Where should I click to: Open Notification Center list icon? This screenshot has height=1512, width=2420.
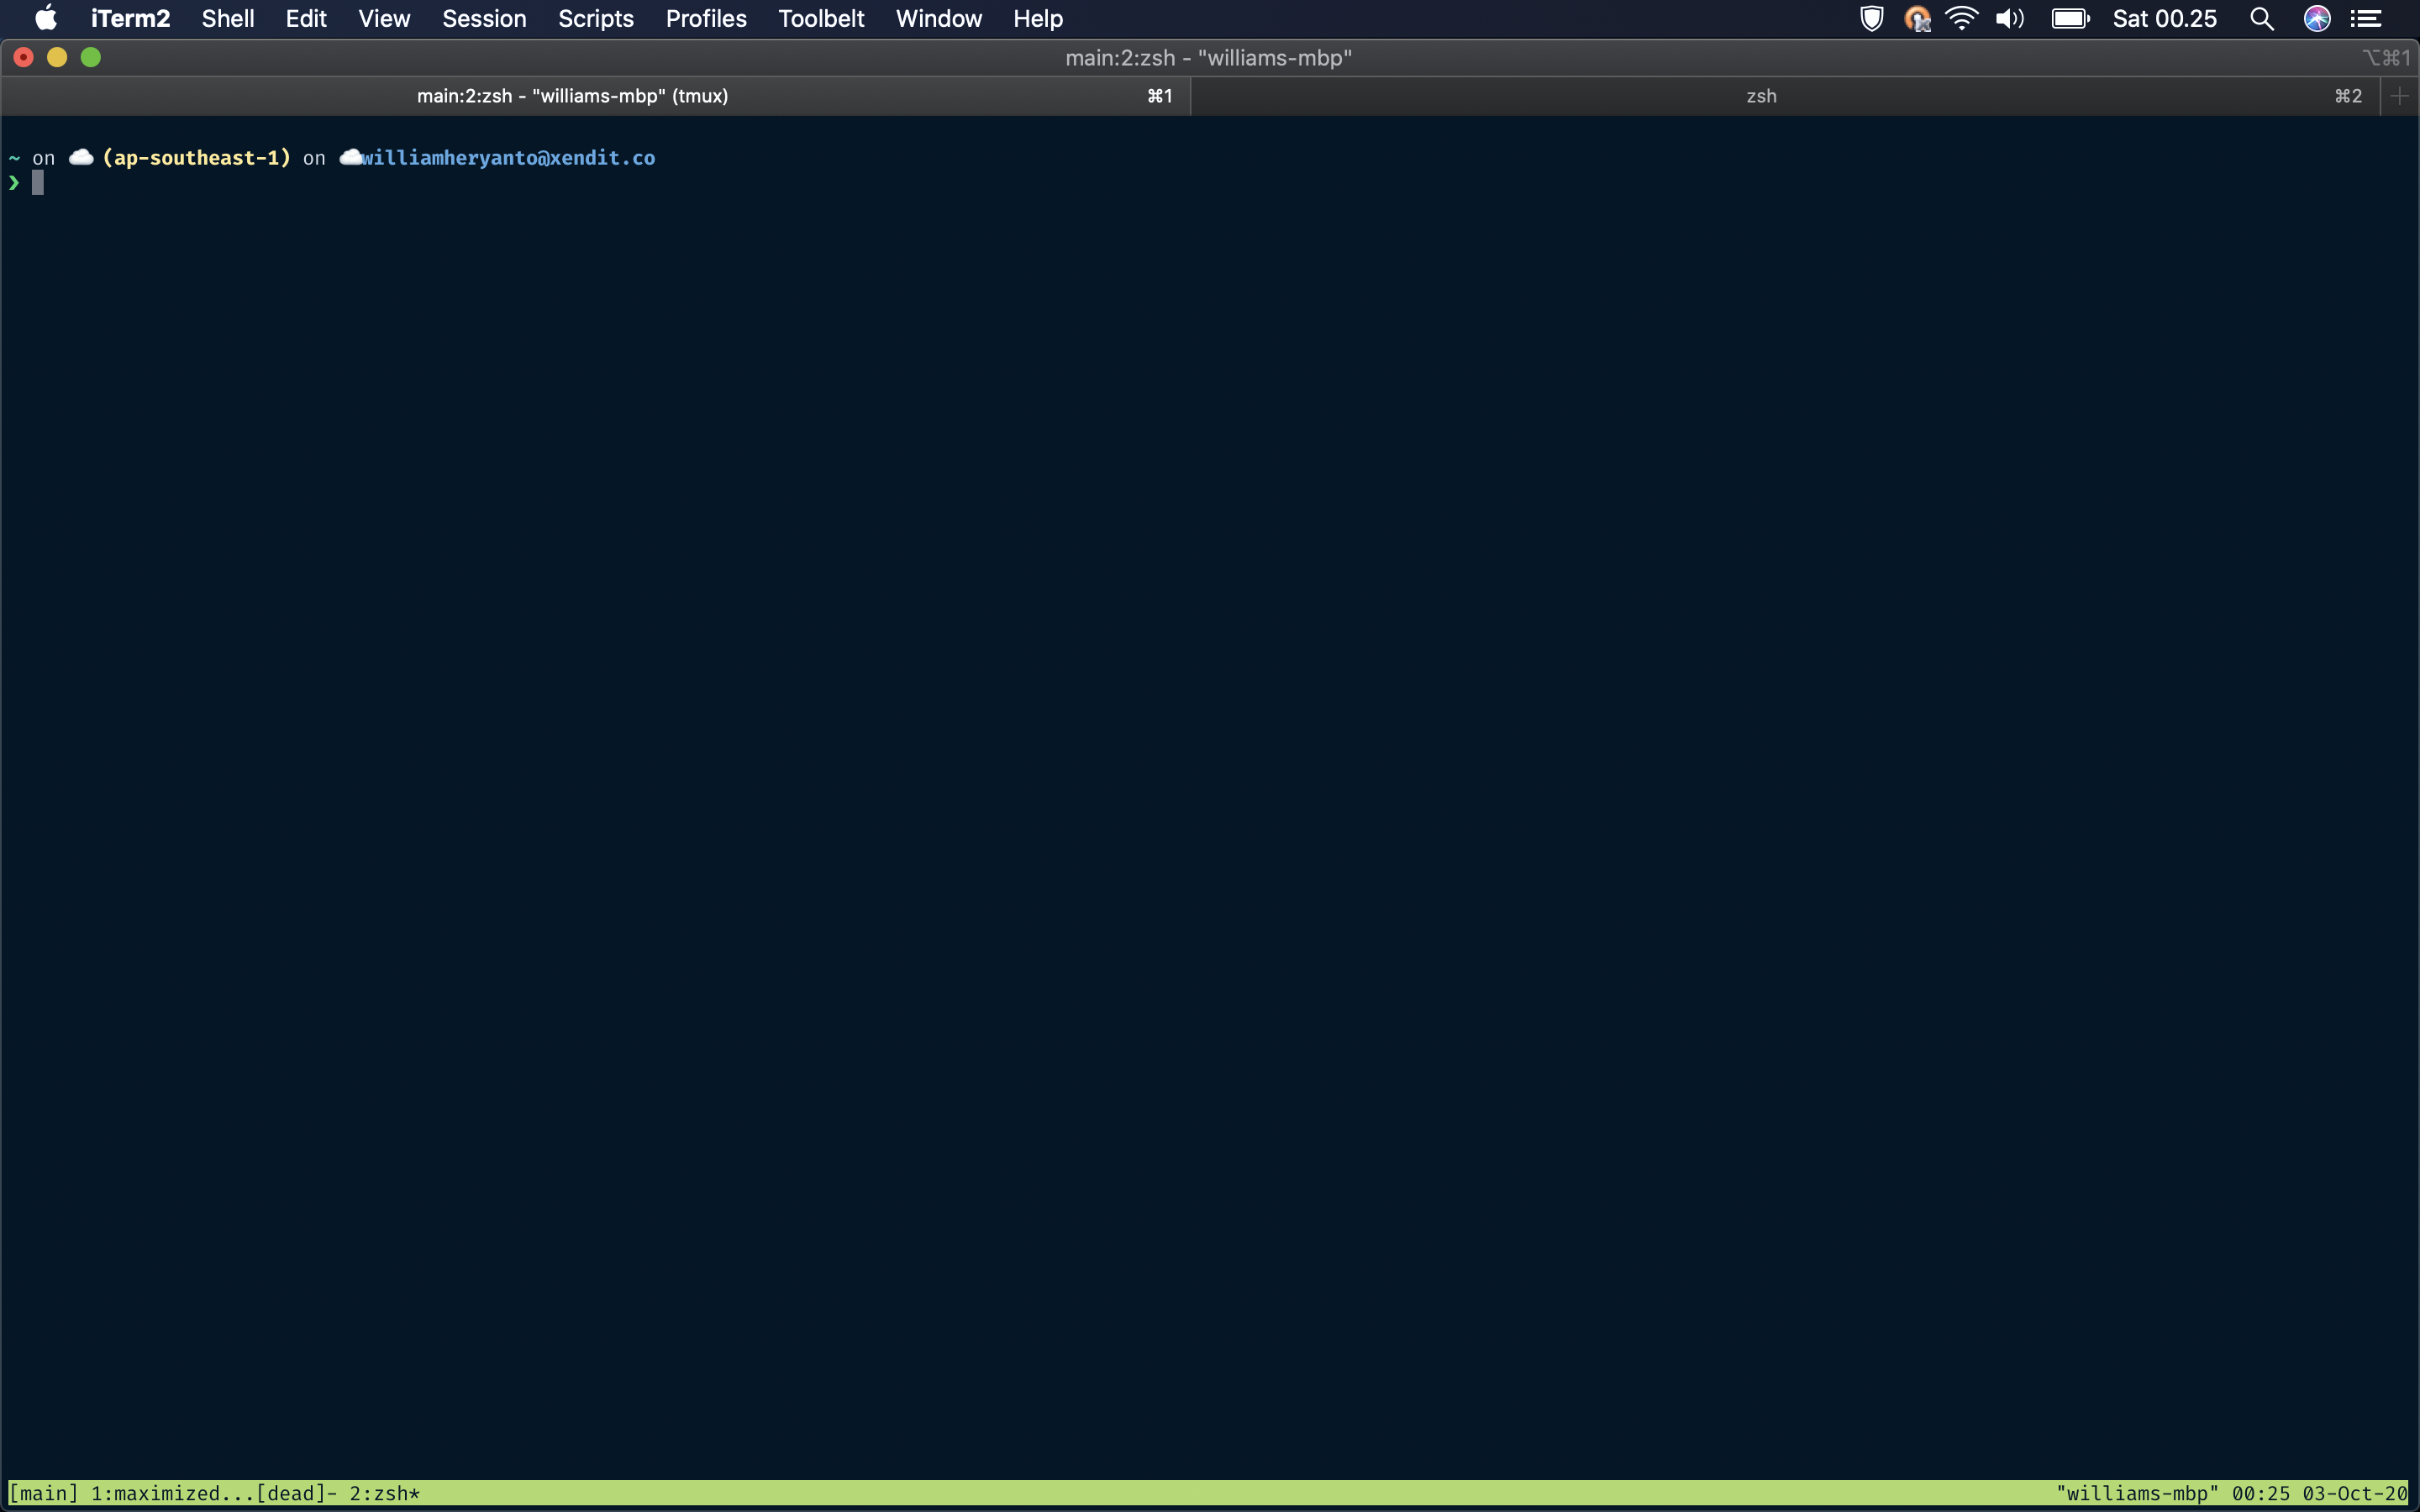pos(2365,18)
